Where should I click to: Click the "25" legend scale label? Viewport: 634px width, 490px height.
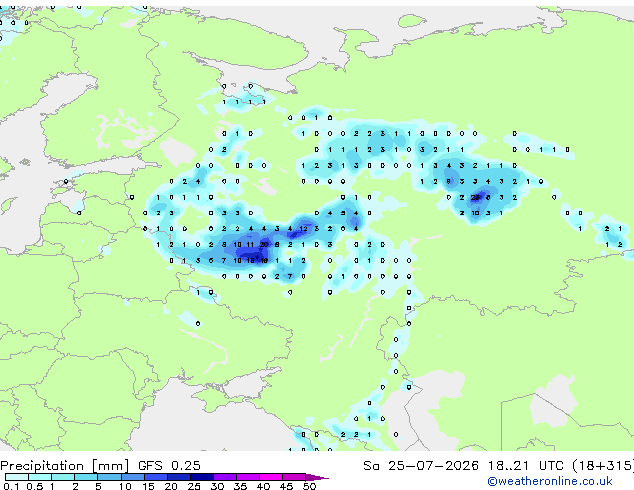194,486
